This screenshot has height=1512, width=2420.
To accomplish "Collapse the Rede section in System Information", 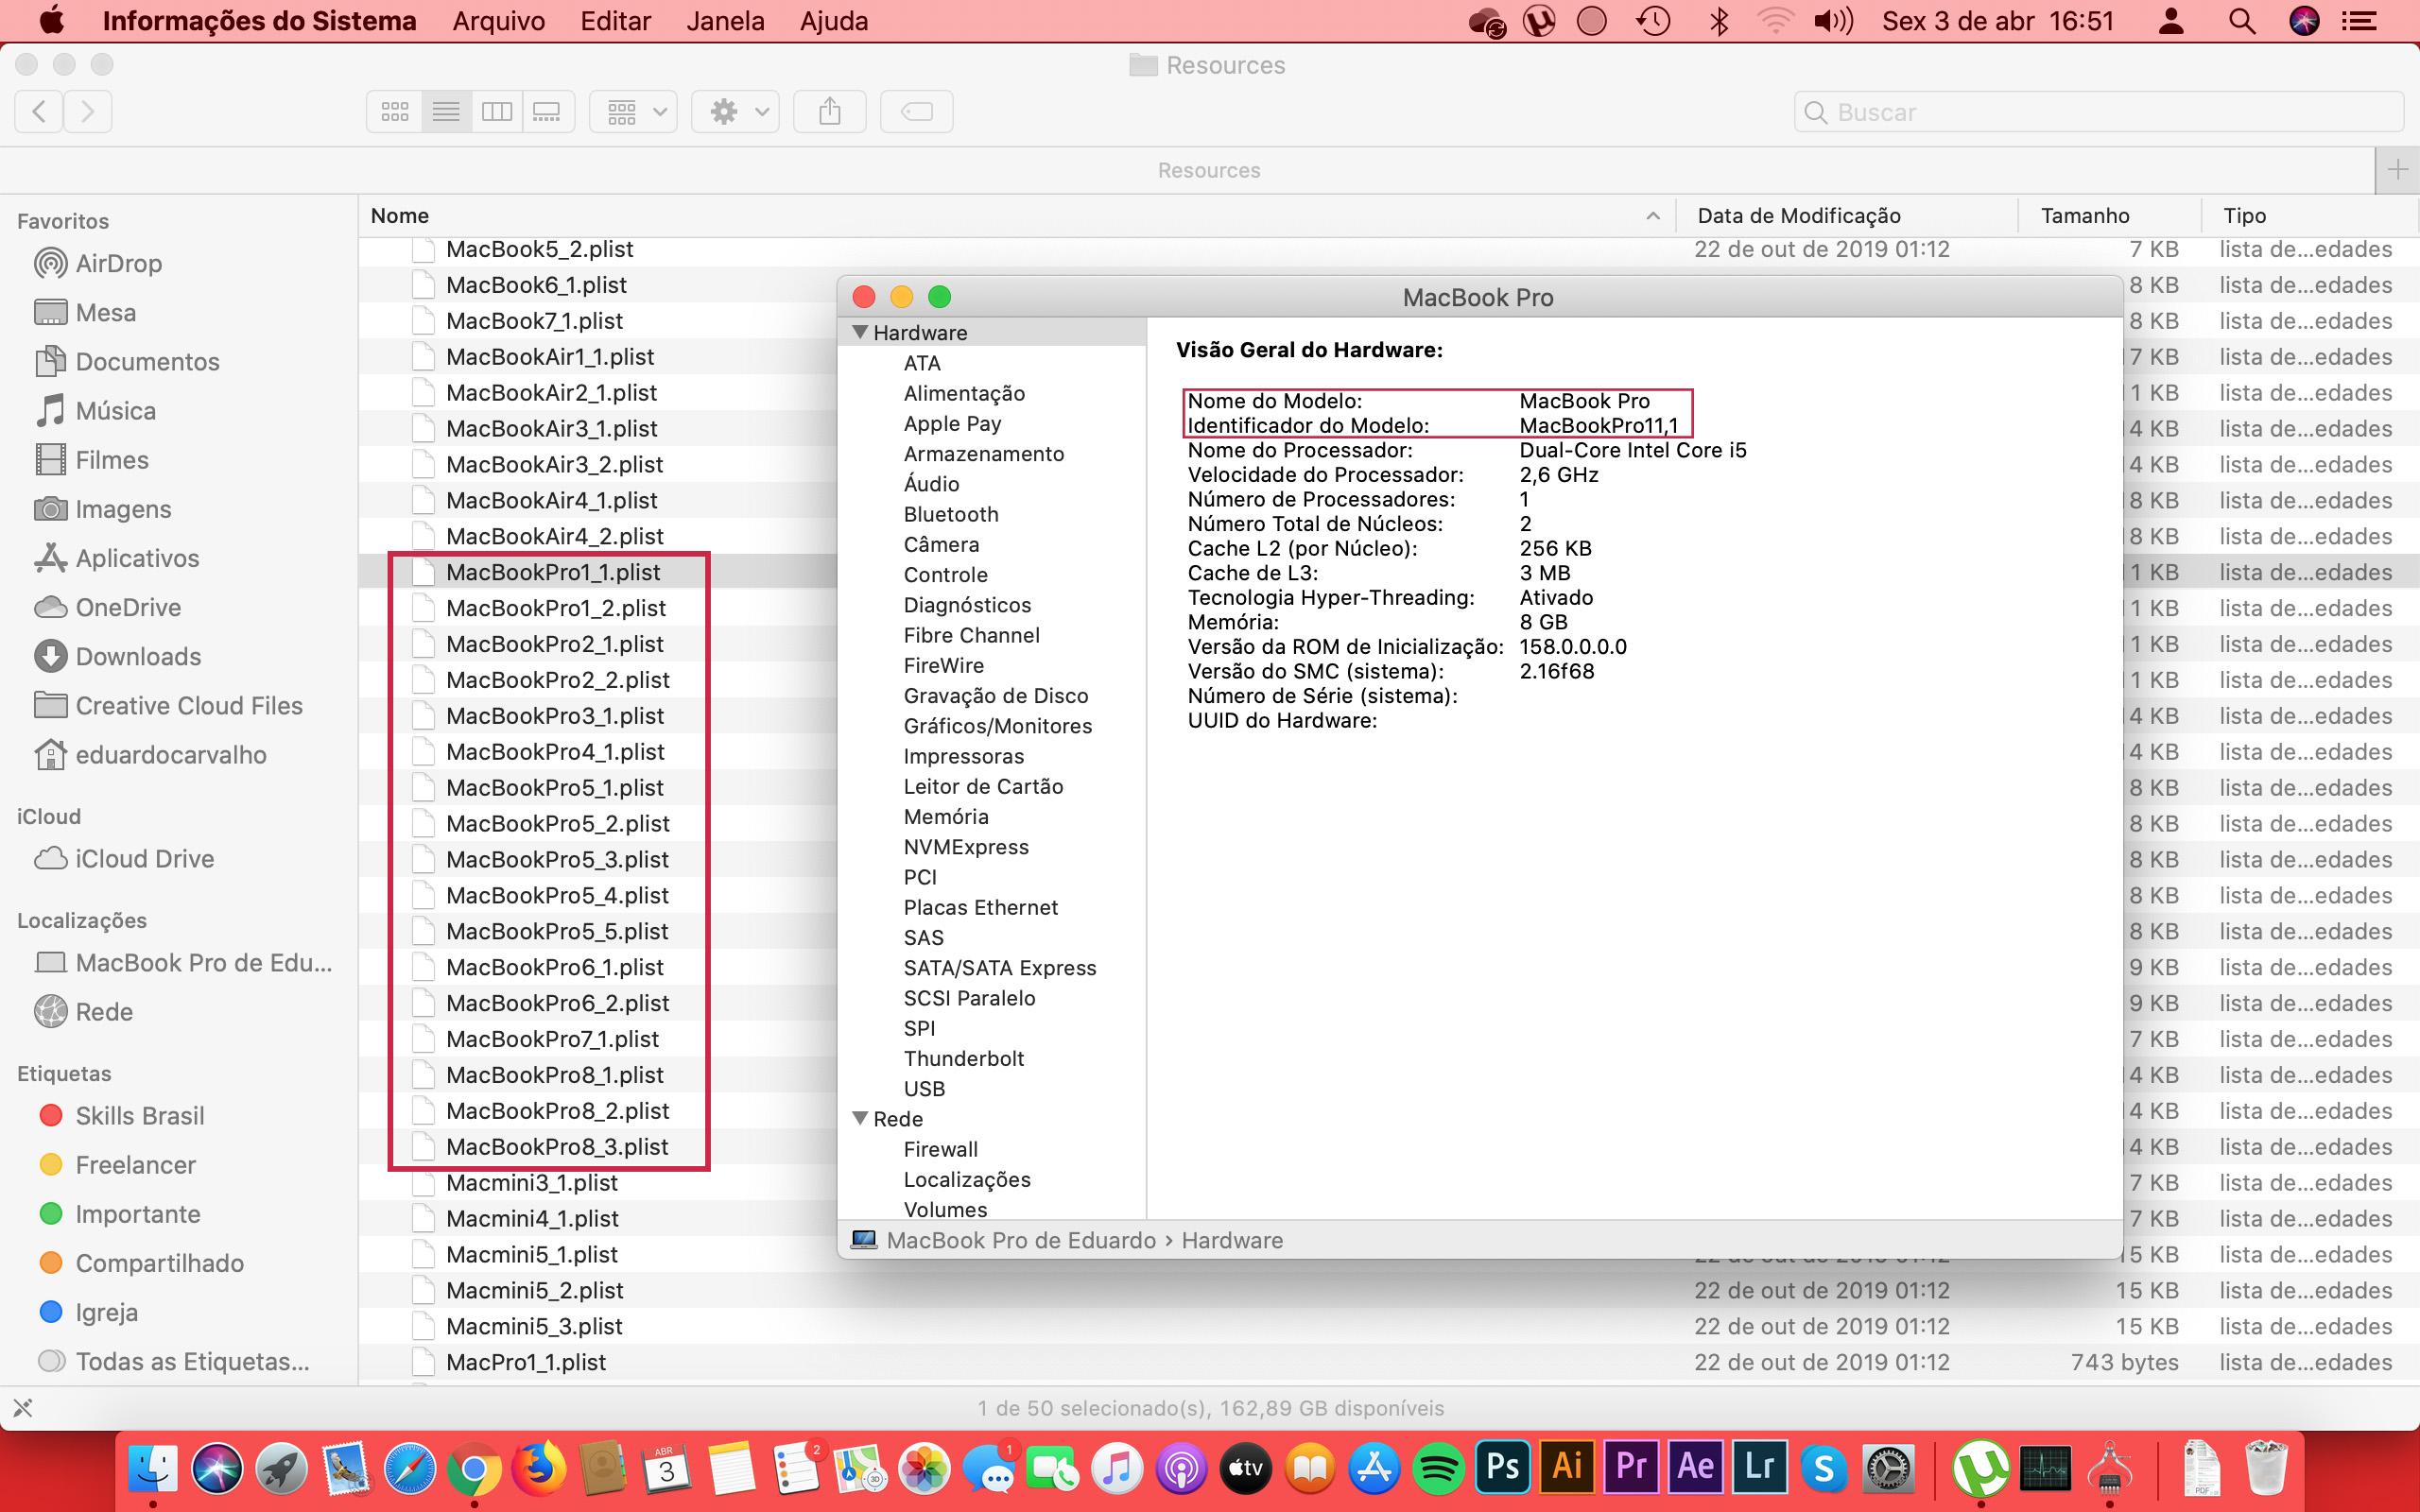I will (861, 1118).
